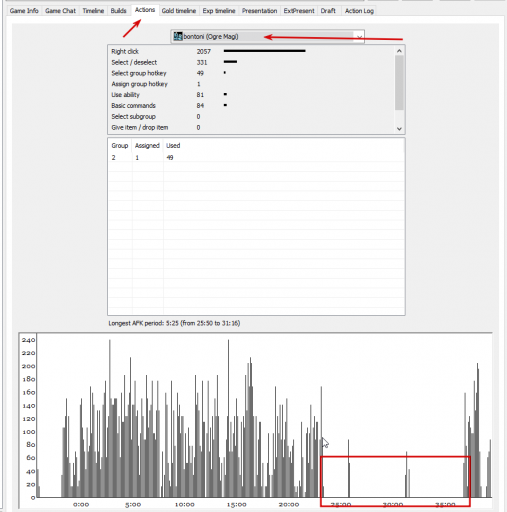This screenshot has height=512, width=507.
Task: Click the scroll up arrow in the actions list
Action: 399,51
